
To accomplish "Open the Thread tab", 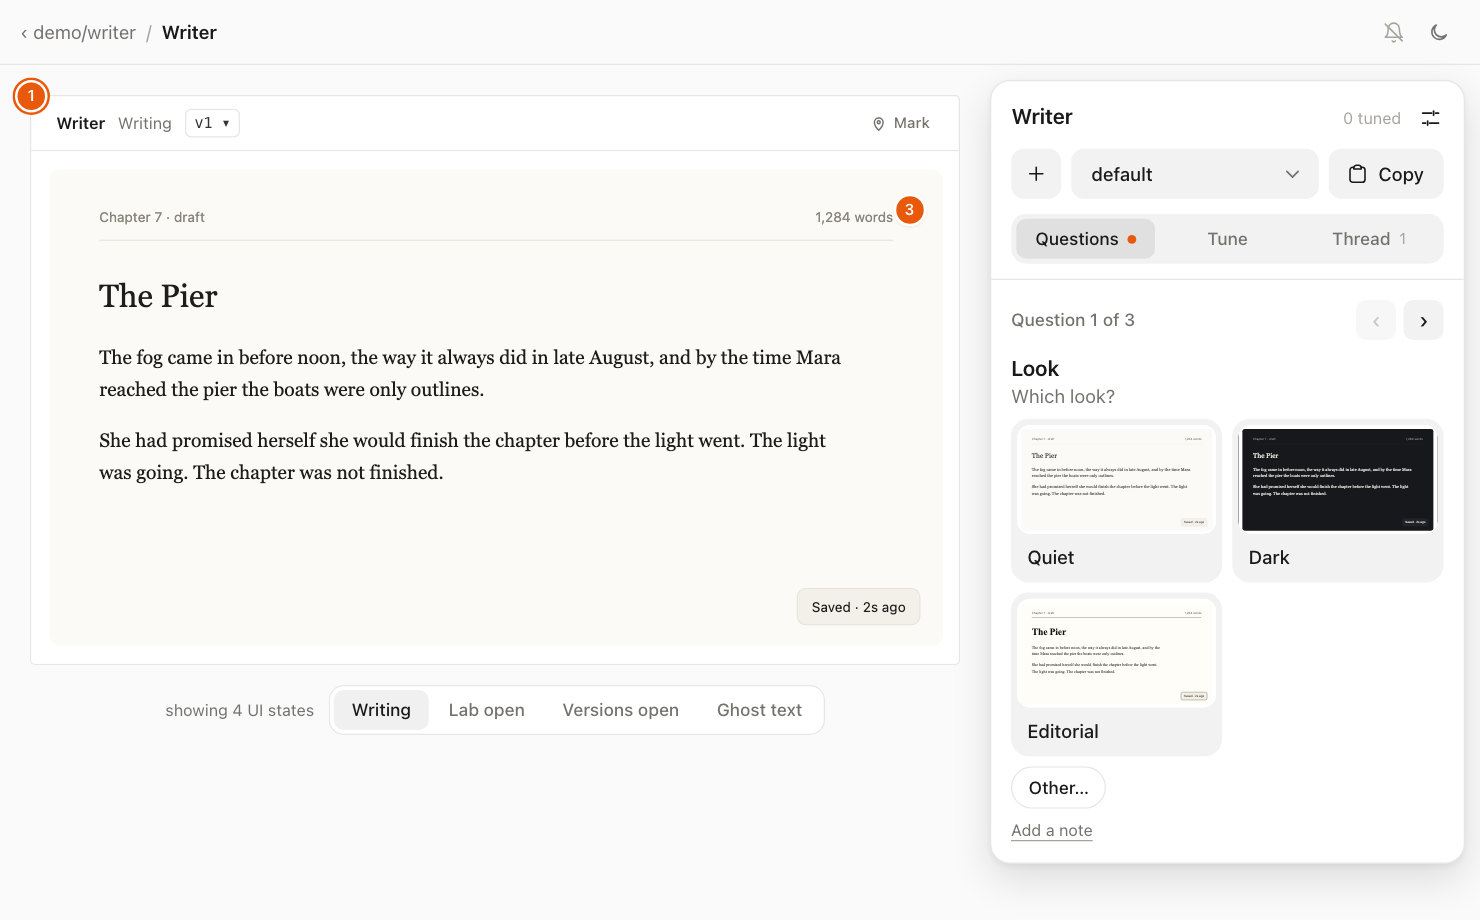I will click(1369, 239).
